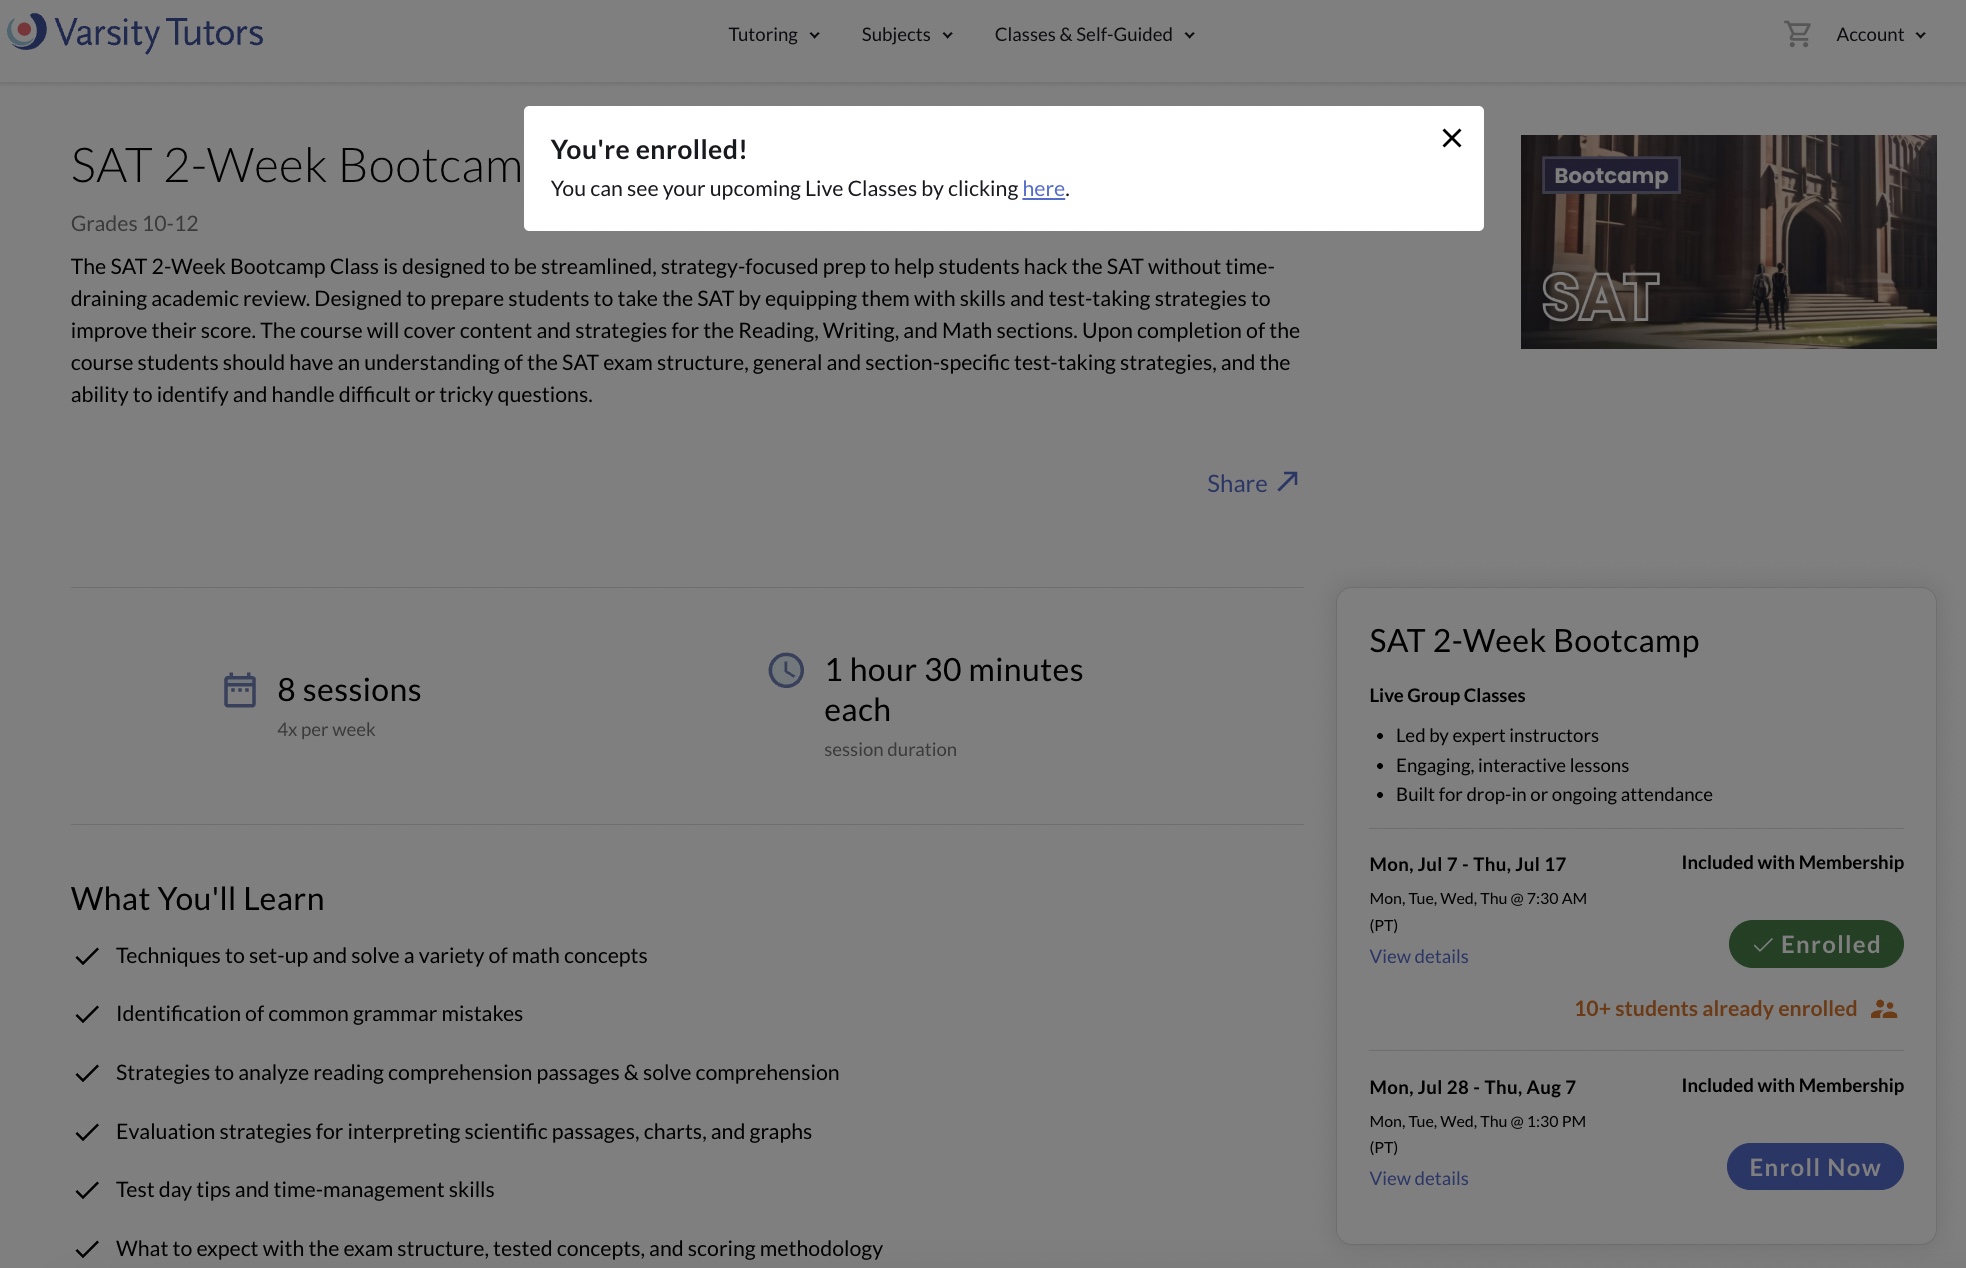Click the calendar sessions icon

240,690
